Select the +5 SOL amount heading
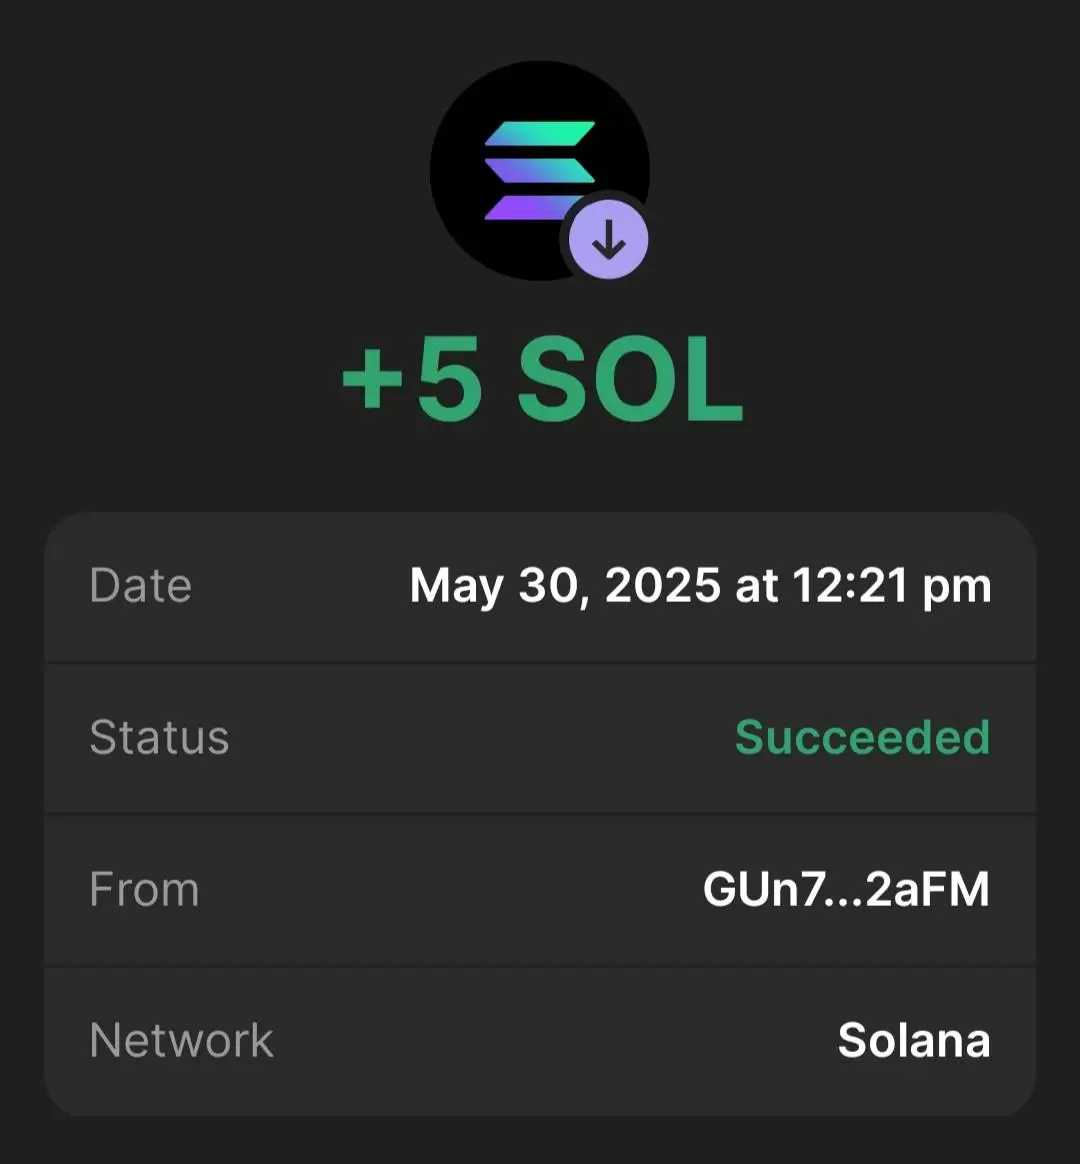1080x1164 pixels. (542, 379)
